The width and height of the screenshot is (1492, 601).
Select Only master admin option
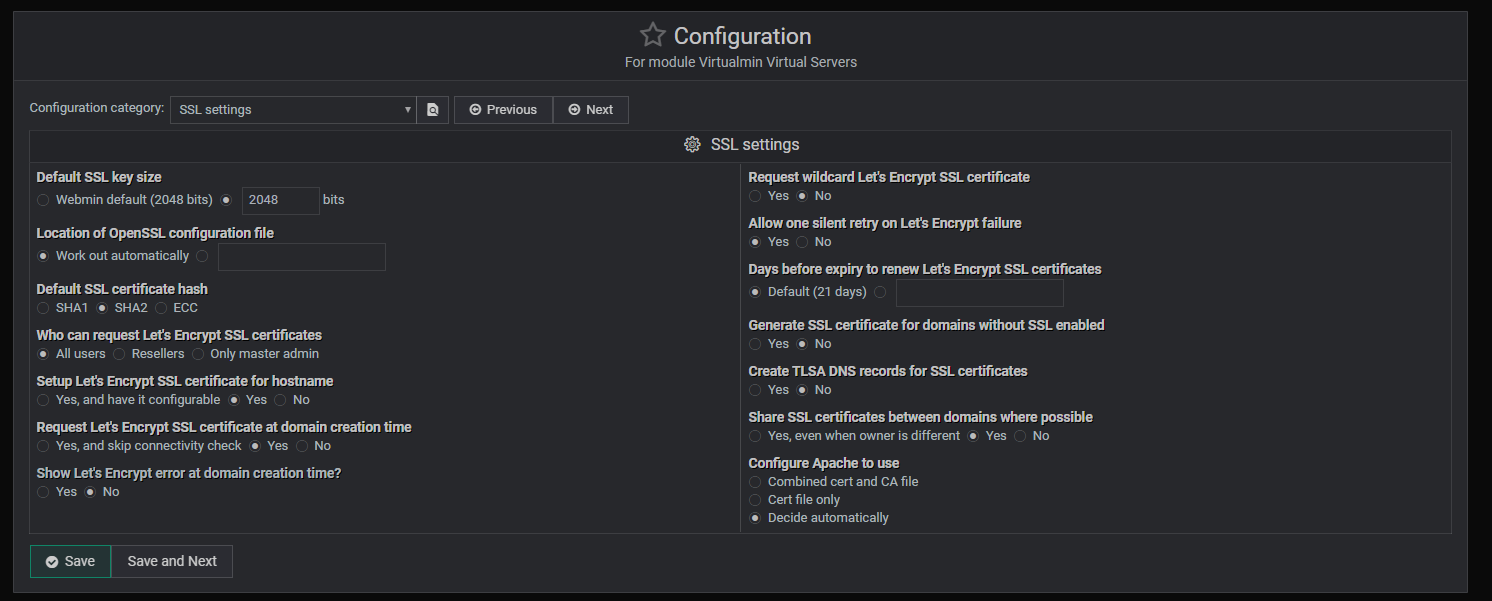click(198, 354)
